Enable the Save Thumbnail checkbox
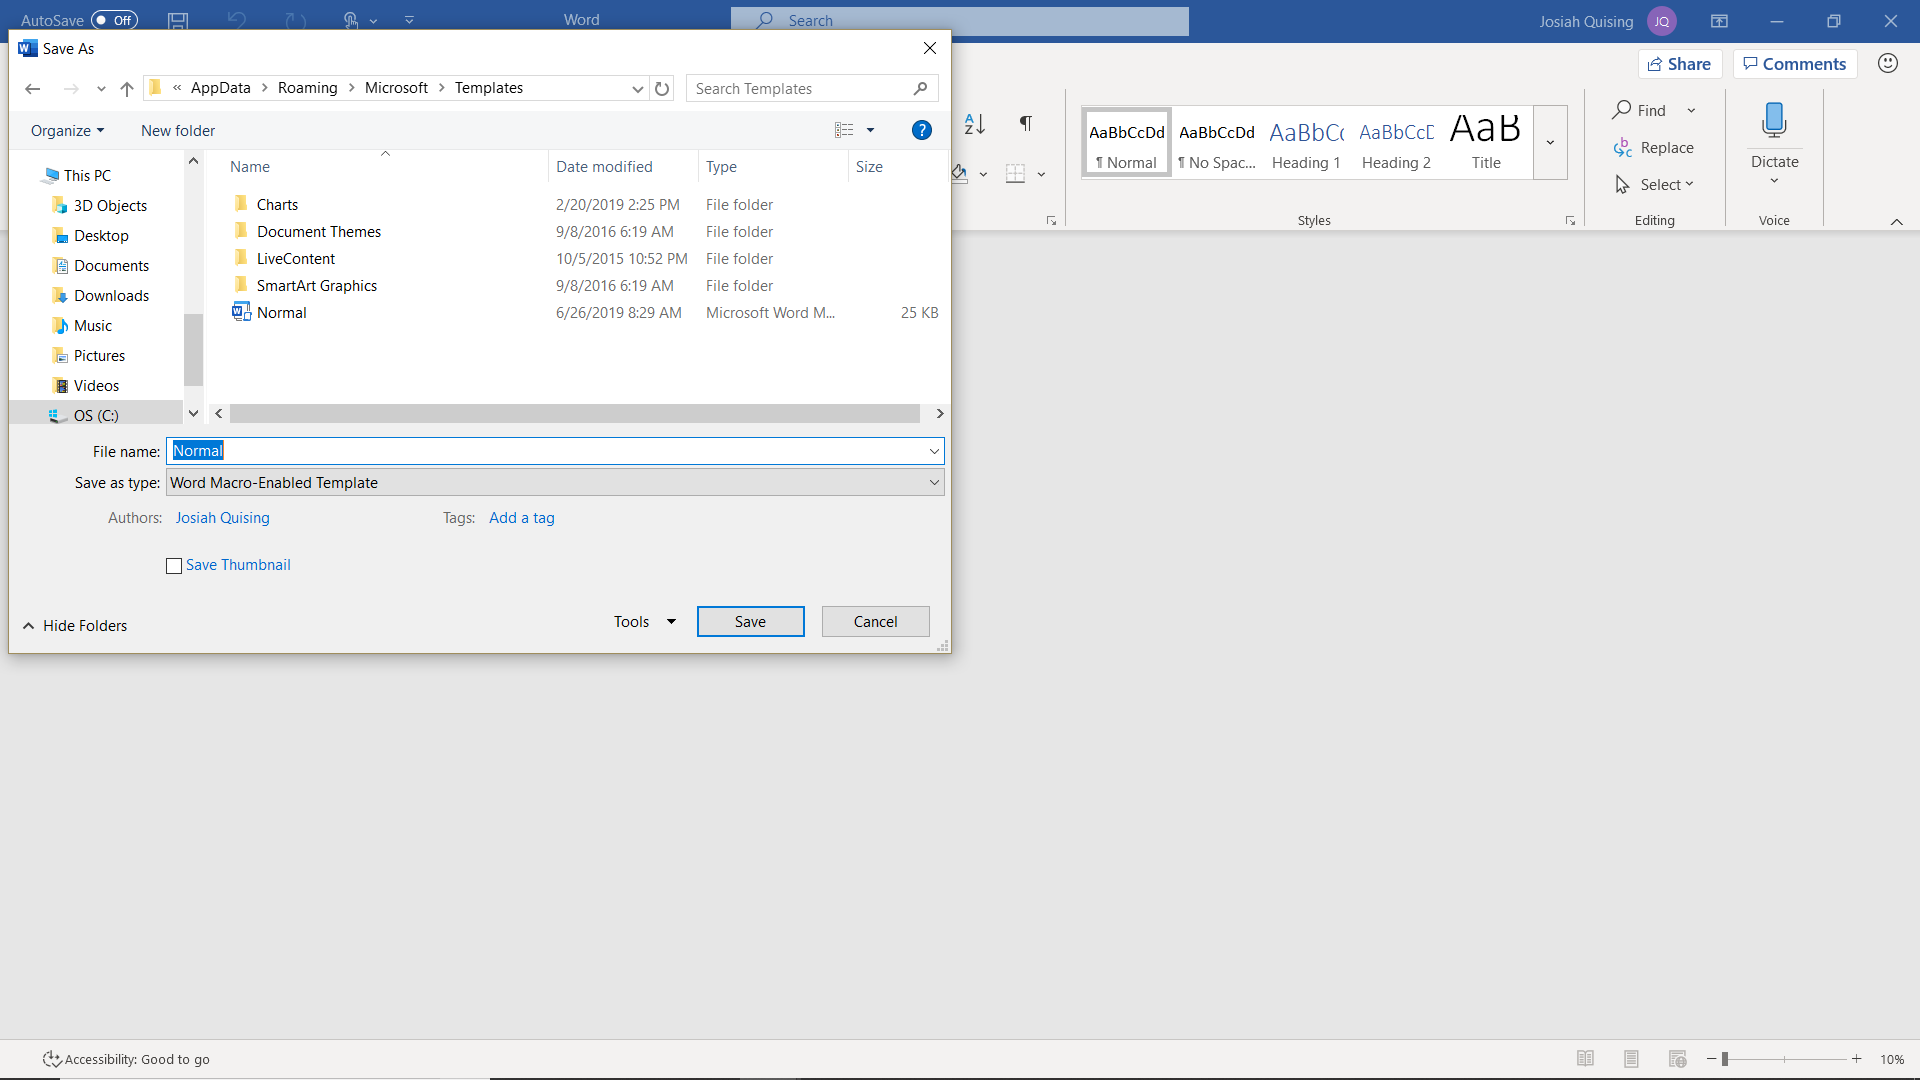The image size is (1920, 1080). point(174,566)
